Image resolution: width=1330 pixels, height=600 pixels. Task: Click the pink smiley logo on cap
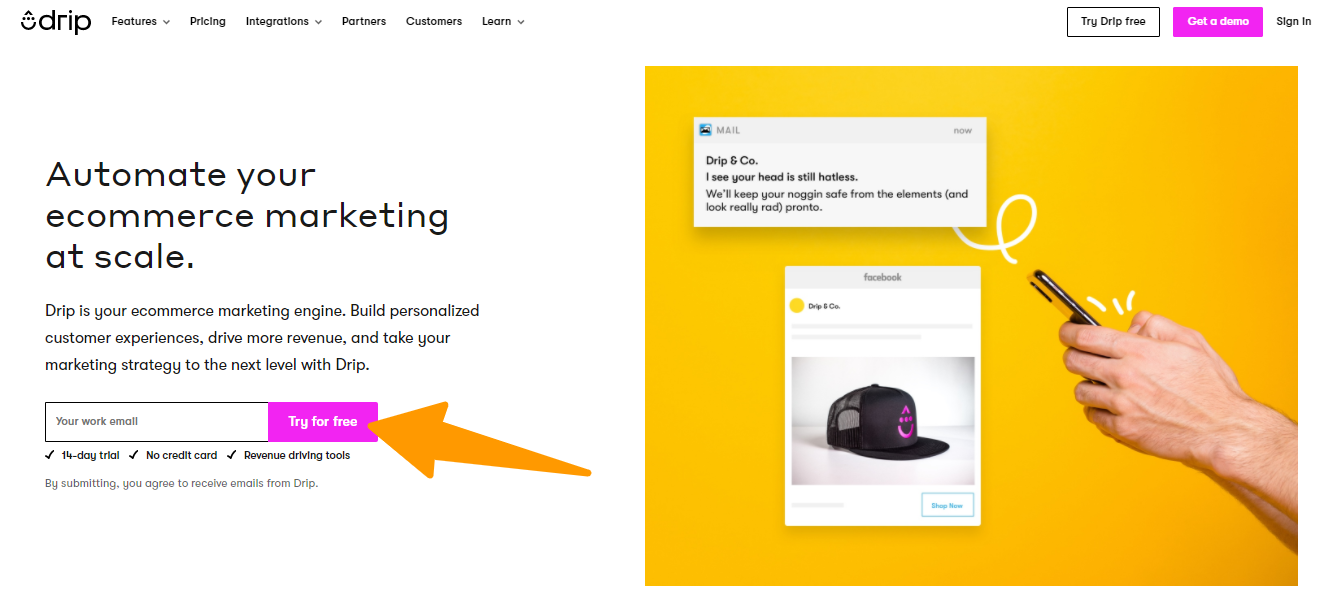point(906,422)
